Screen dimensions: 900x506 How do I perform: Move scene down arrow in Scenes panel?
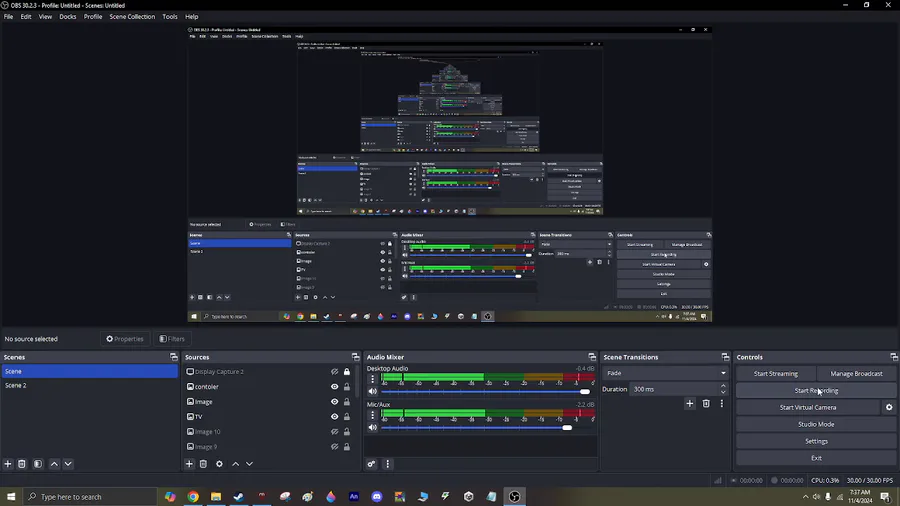(68, 464)
